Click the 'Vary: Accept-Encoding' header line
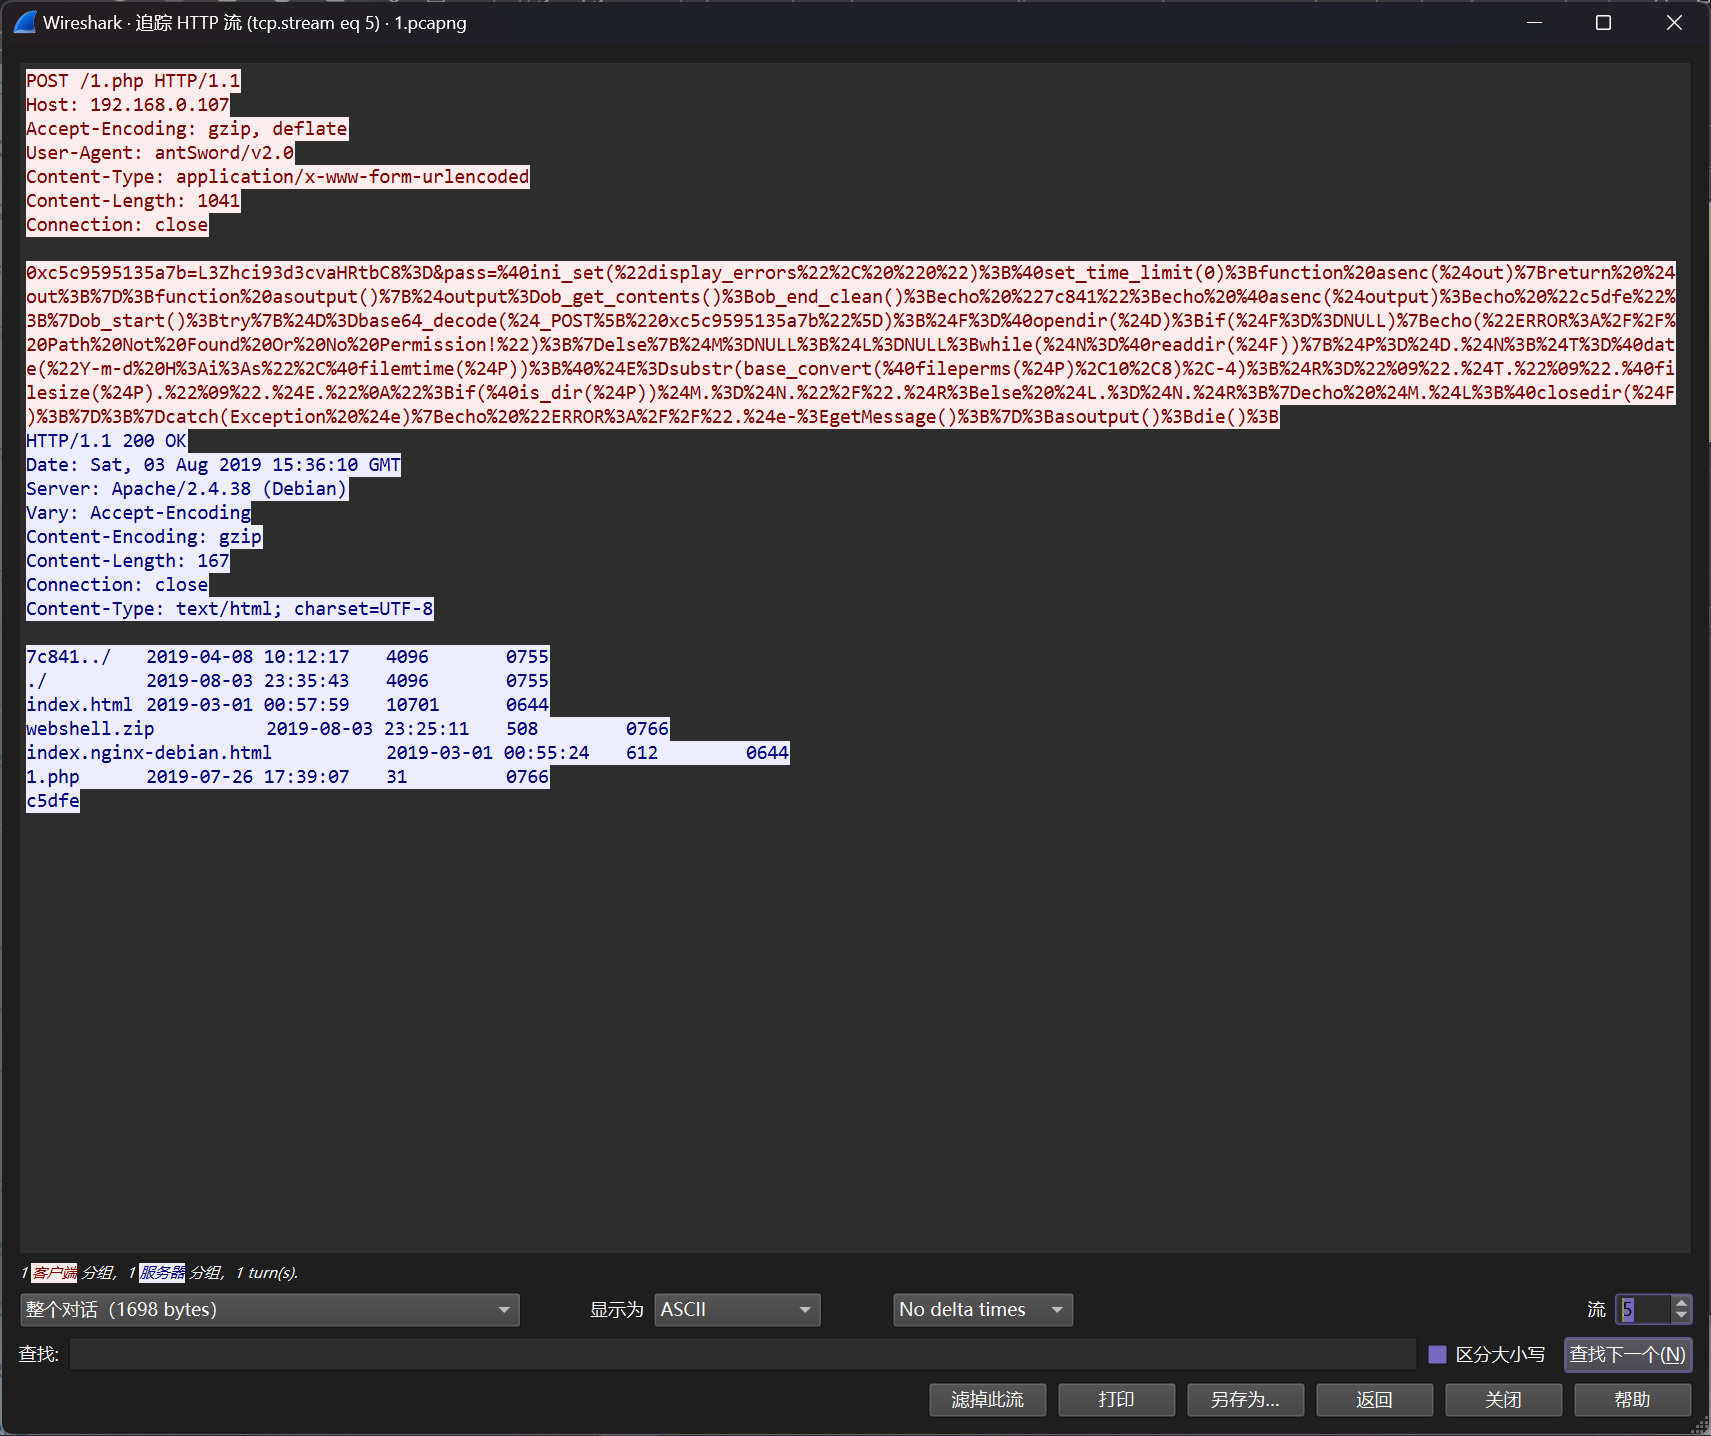 pos(139,513)
